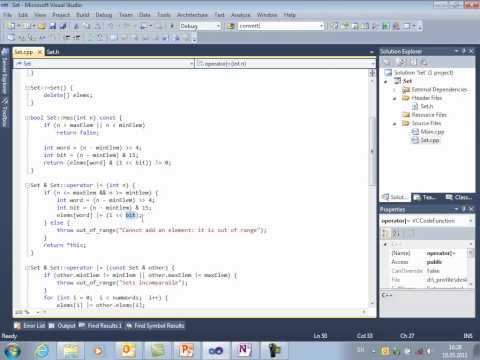Click the find combo box containing 'convert'
The height and width of the screenshot is (360, 480).
(x=281, y=26)
